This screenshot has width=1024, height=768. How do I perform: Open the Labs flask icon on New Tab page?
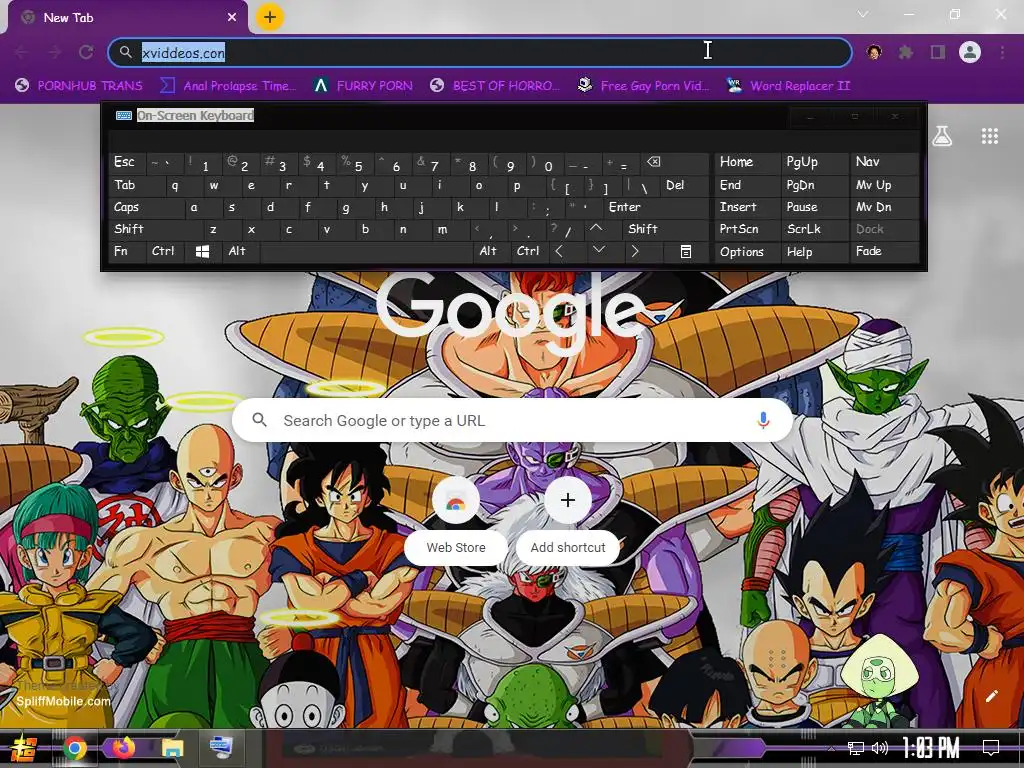coord(942,136)
